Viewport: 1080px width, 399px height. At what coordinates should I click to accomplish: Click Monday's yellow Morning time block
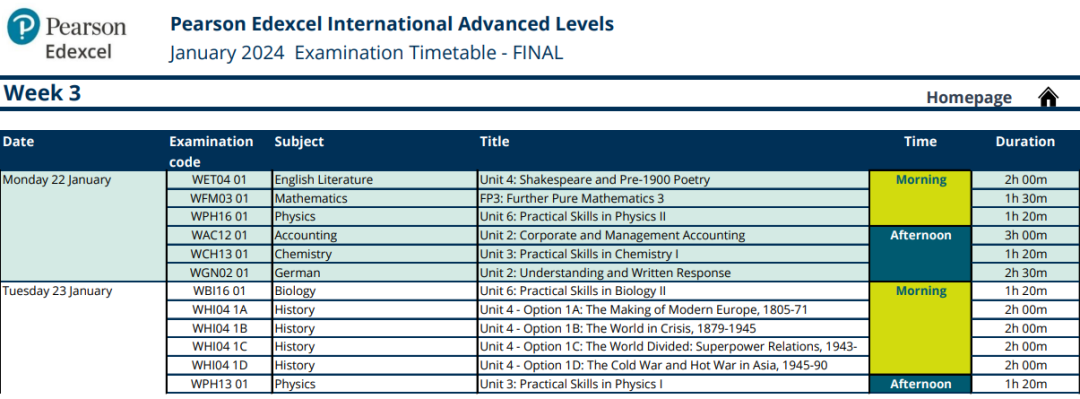920,198
